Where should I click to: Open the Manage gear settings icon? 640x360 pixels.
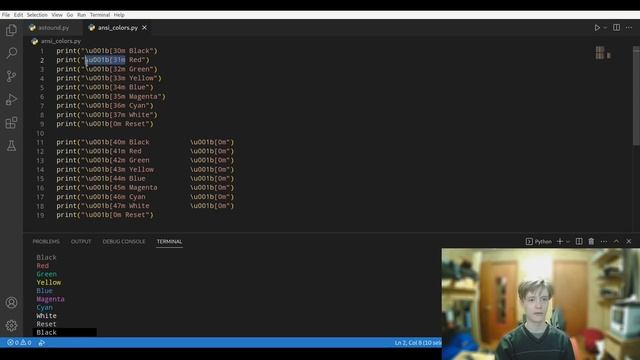[x=11, y=325]
